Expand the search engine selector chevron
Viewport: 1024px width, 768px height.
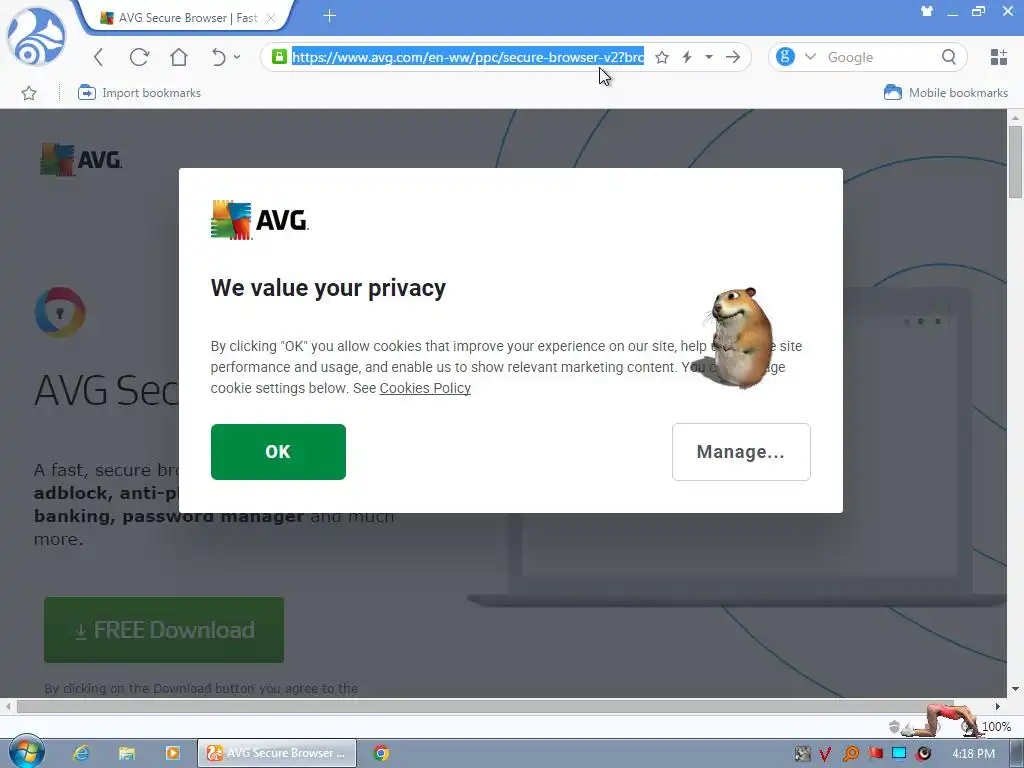coord(810,57)
